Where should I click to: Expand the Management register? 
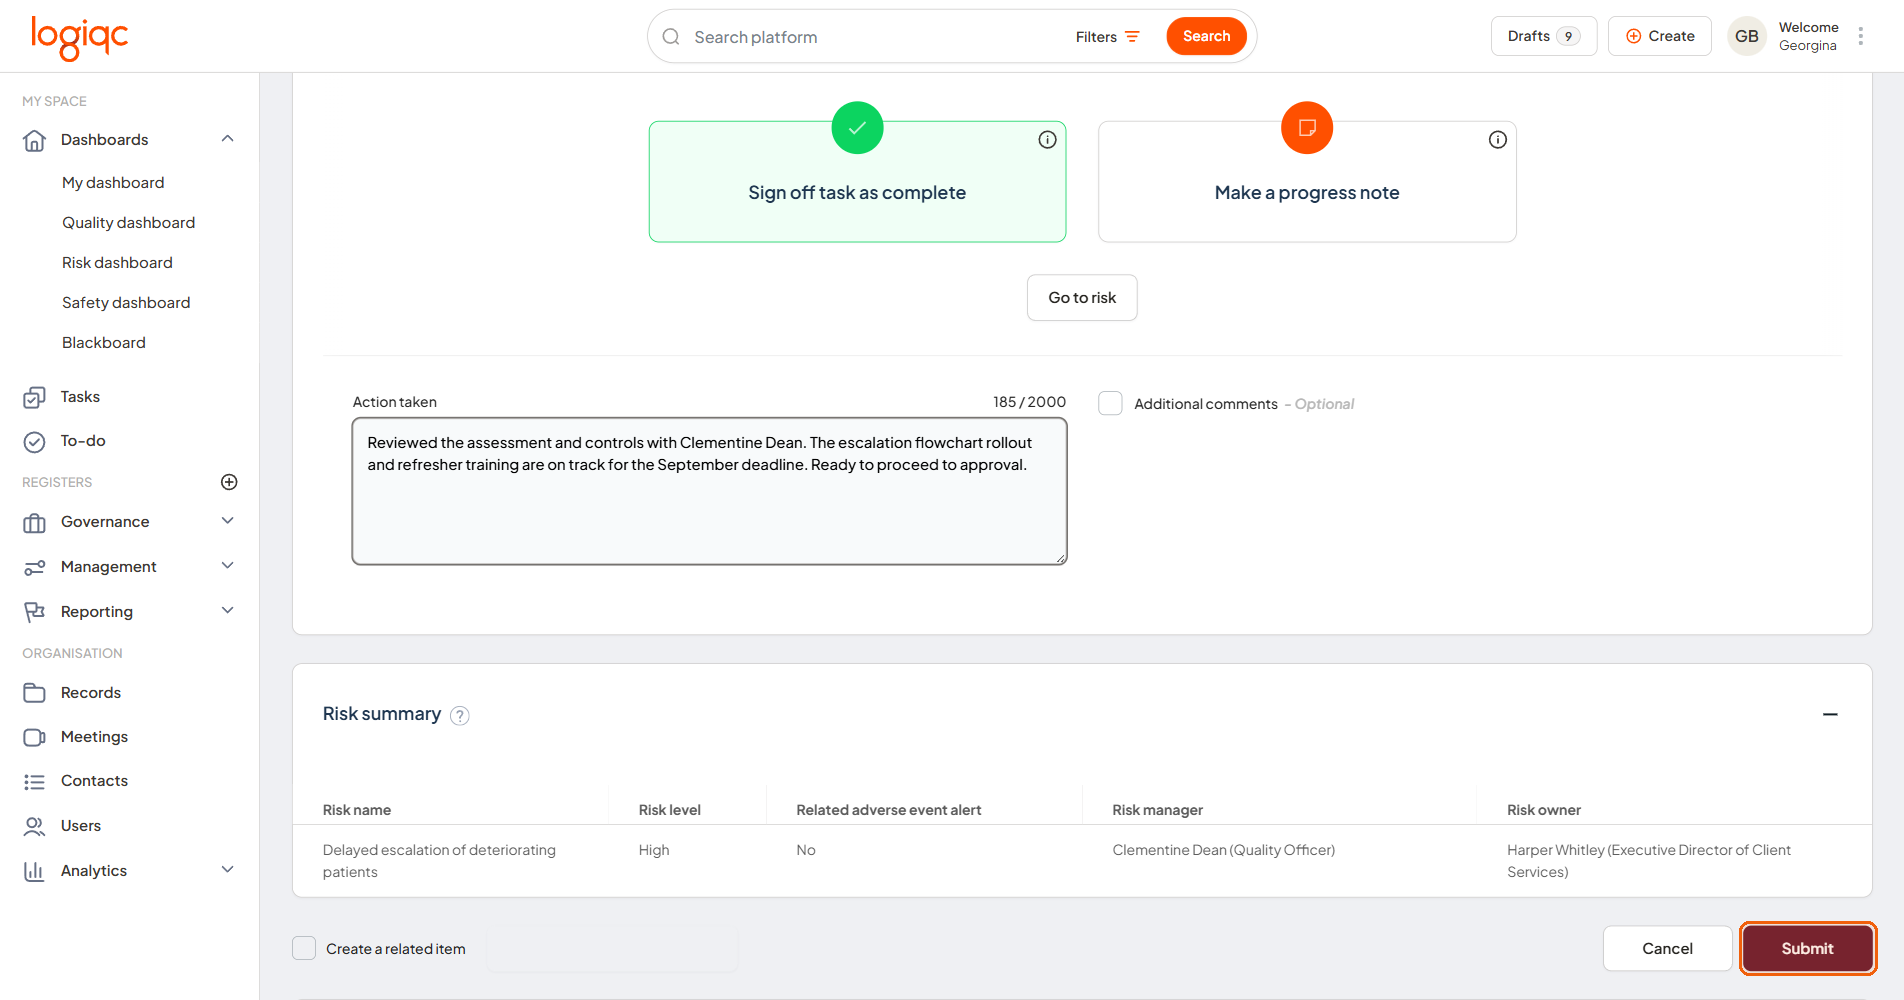[227, 566]
